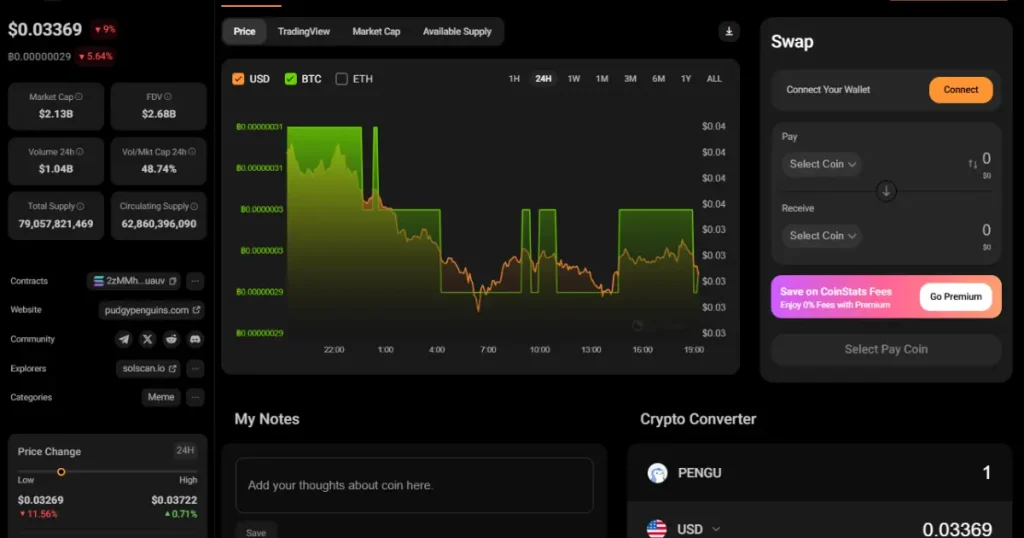Download chart data with the download icon
Viewport: 1024px width, 538px height.
tap(729, 32)
